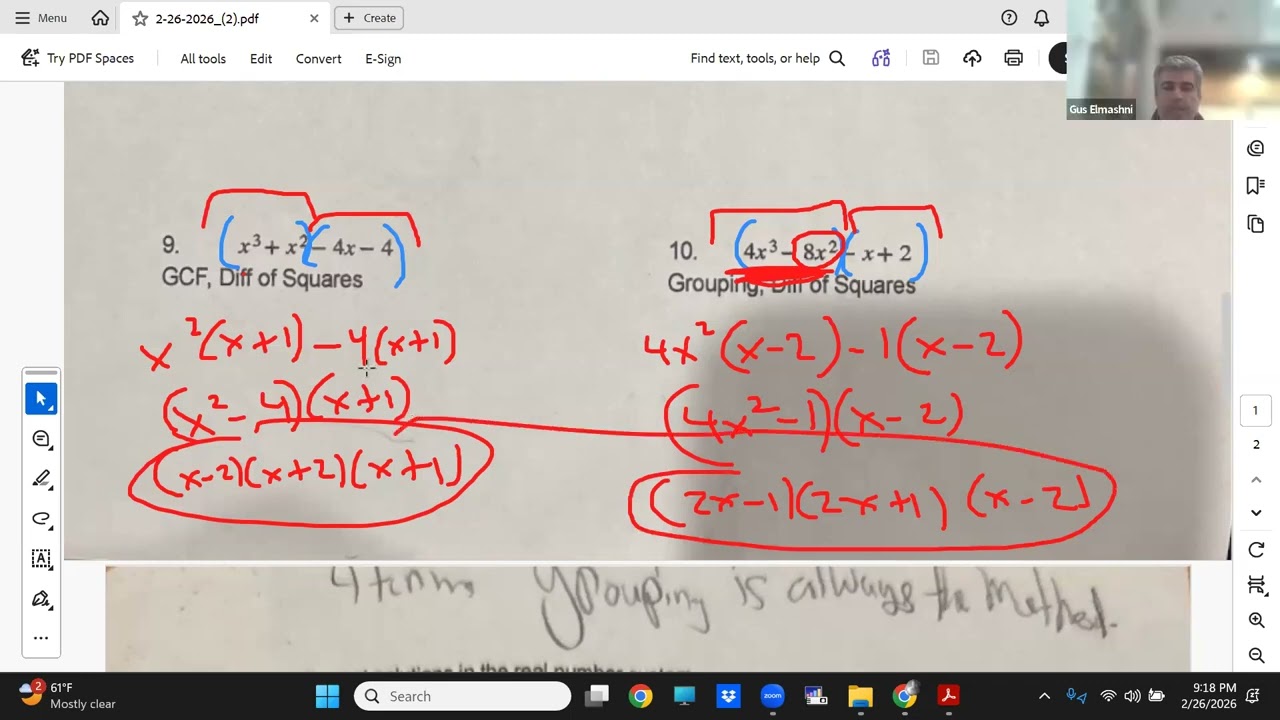Go to the Acrobat Home view
Image resolution: width=1280 pixels, height=720 pixels.
100,18
